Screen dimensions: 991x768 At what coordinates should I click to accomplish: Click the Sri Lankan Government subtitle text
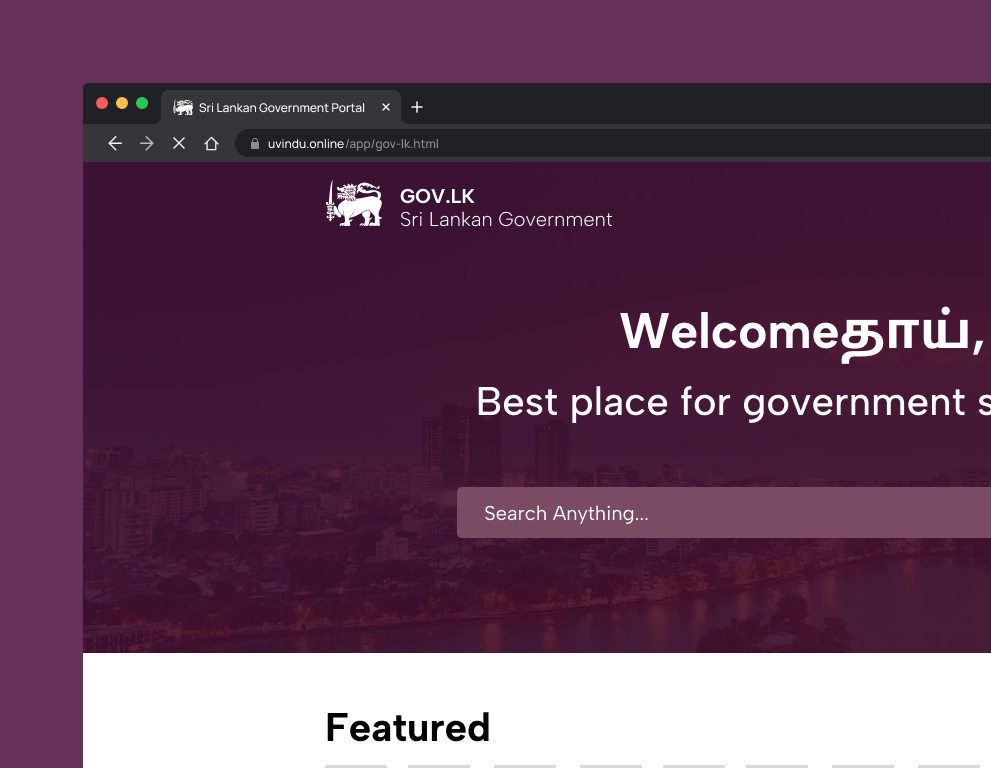coord(506,220)
